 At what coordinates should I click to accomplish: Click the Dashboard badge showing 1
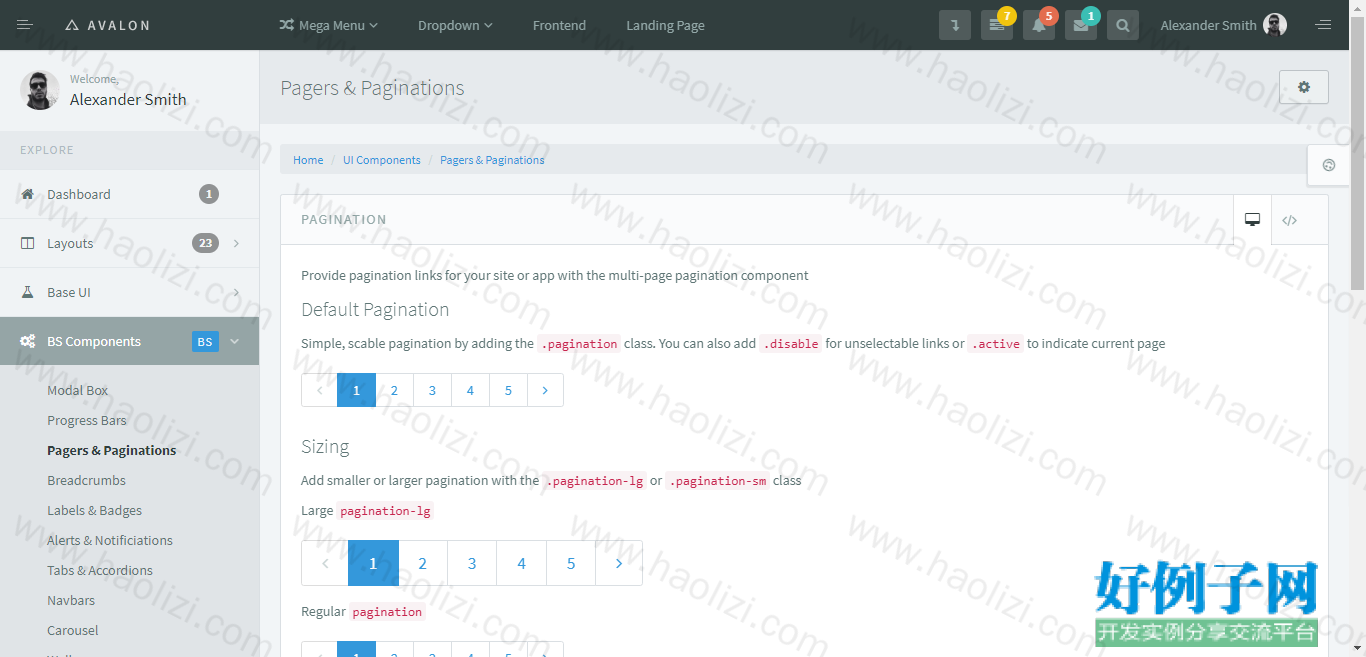click(209, 194)
